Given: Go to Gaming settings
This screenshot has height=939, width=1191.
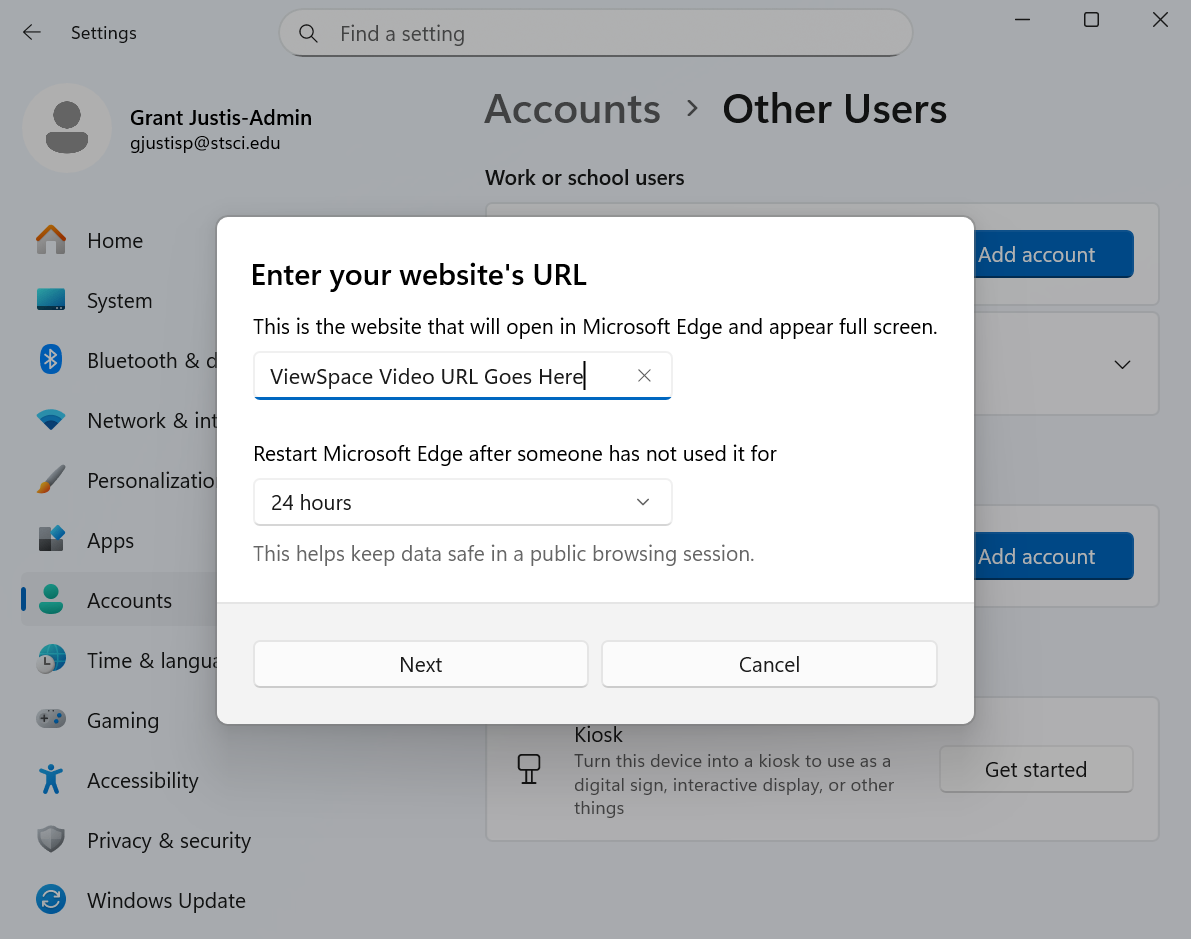Looking at the screenshot, I should (x=123, y=720).
